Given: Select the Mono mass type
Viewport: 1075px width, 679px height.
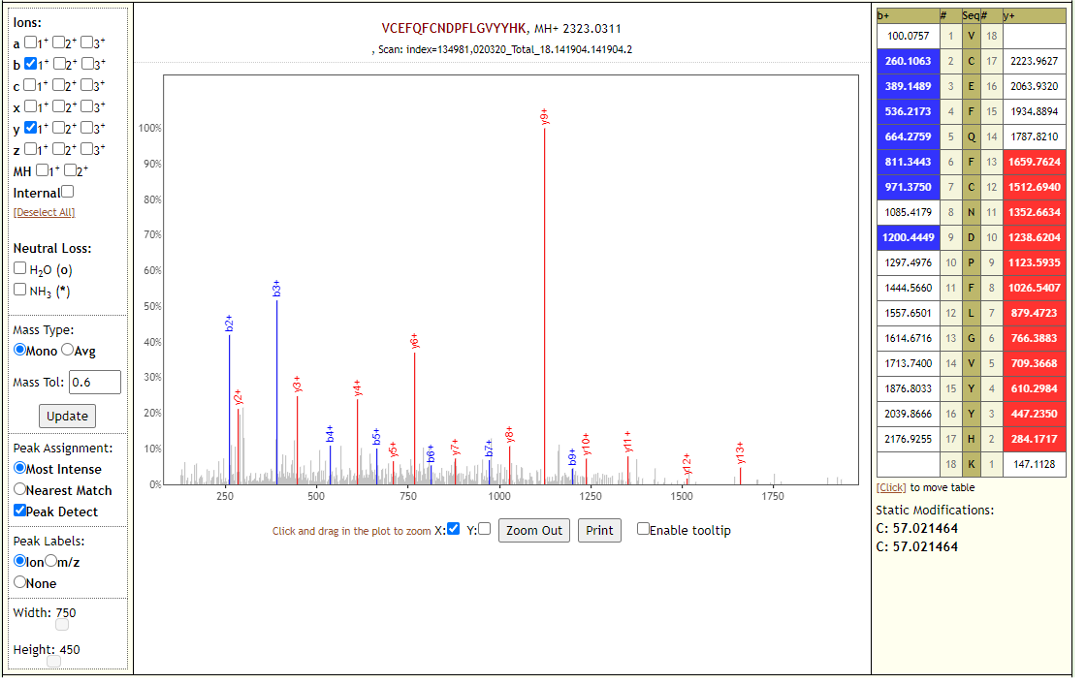Looking at the screenshot, I should (x=20, y=350).
